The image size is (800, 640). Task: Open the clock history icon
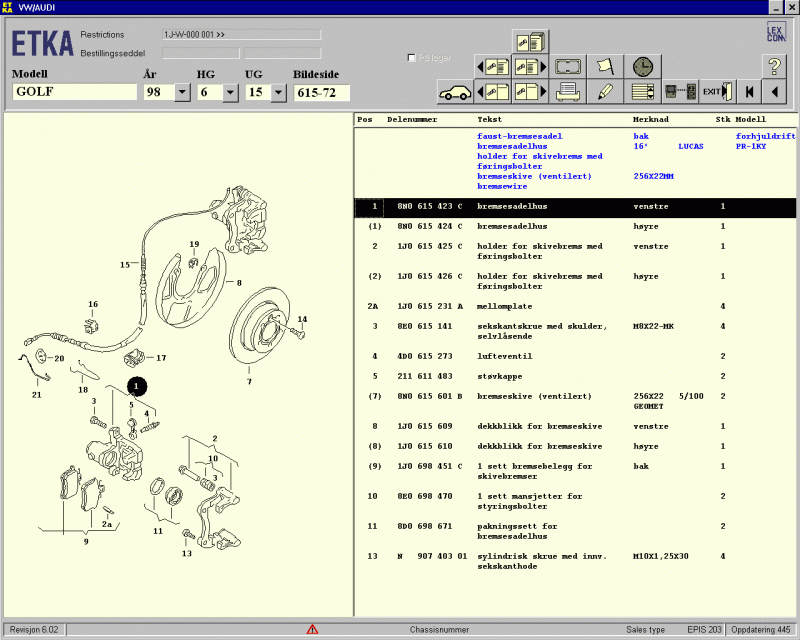tap(642, 67)
